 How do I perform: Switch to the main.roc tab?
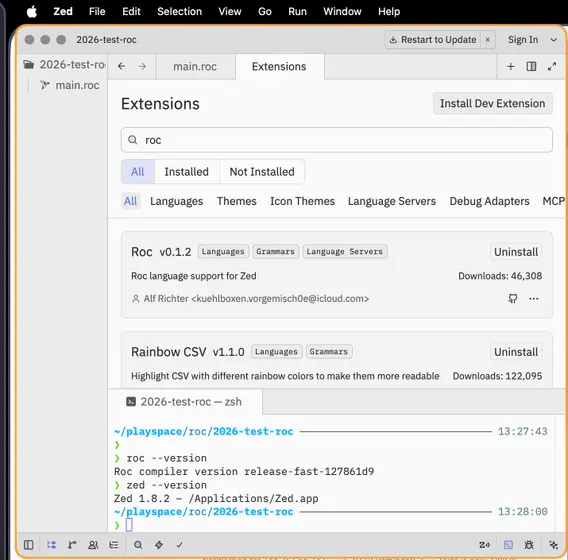(x=195, y=67)
